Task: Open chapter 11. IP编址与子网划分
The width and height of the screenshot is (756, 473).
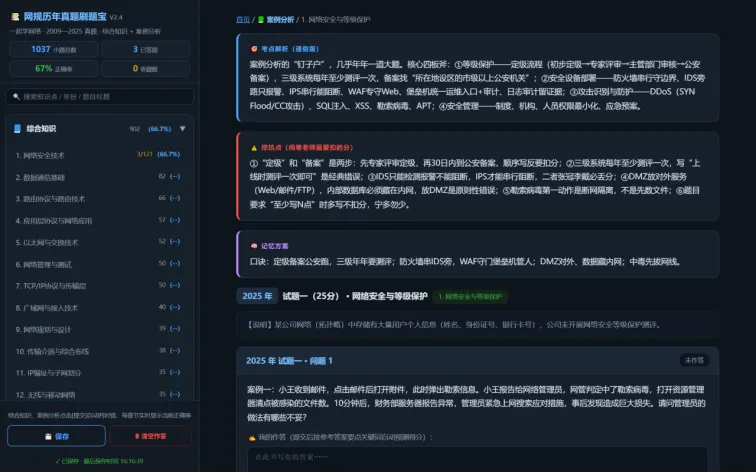Action: click(x=99, y=373)
